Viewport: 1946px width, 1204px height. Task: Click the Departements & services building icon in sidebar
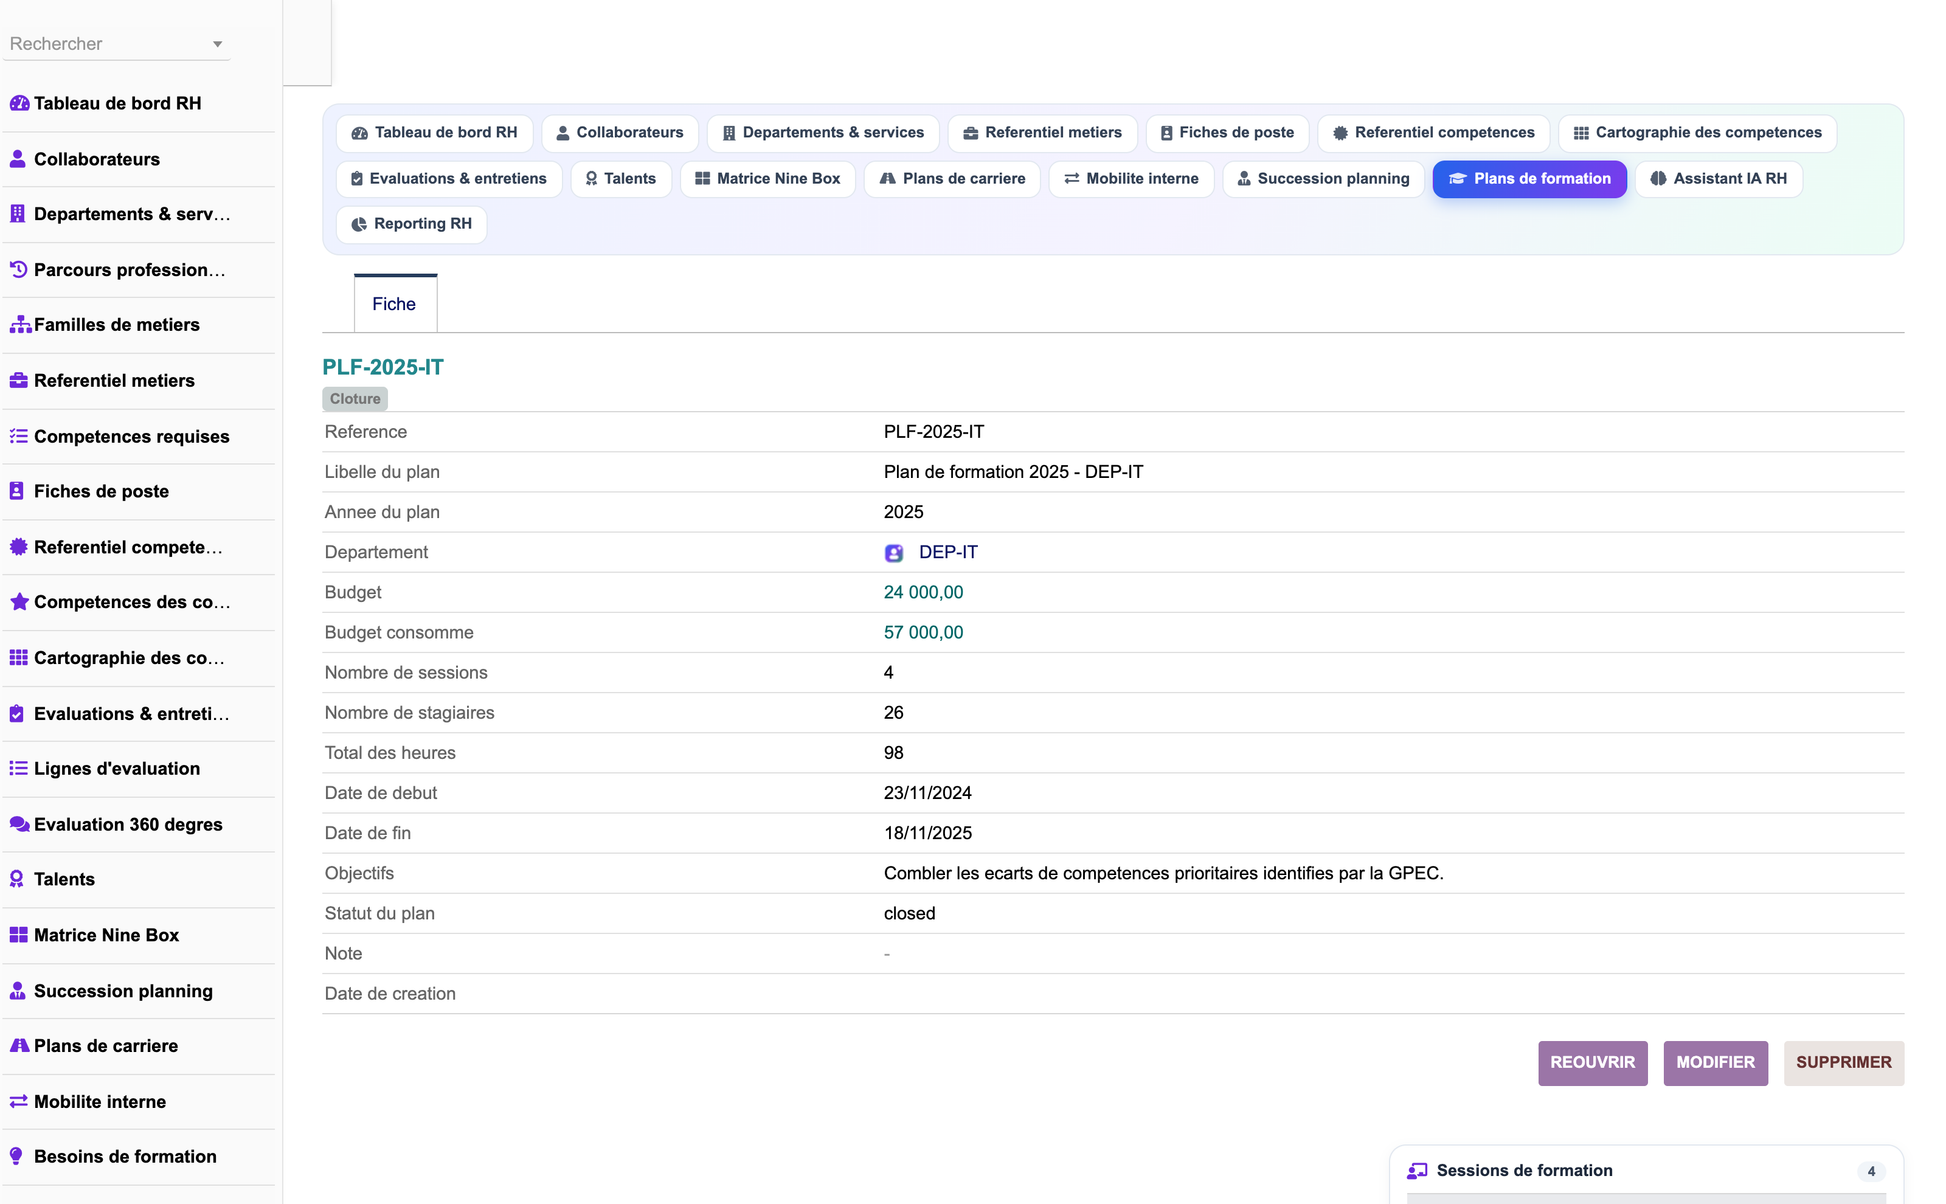pyautogui.click(x=18, y=214)
